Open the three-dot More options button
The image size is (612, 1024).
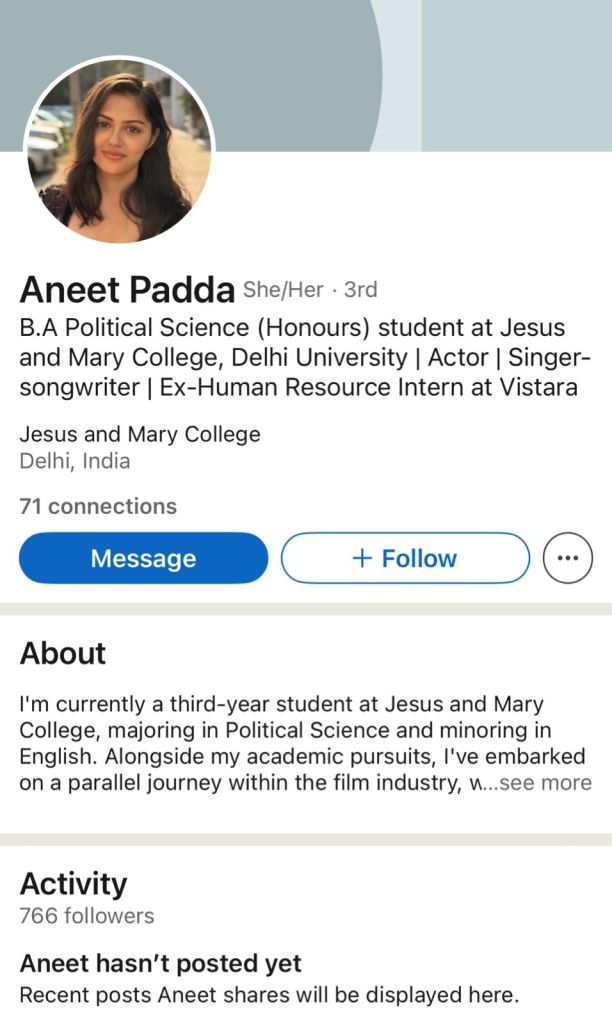click(x=567, y=558)
